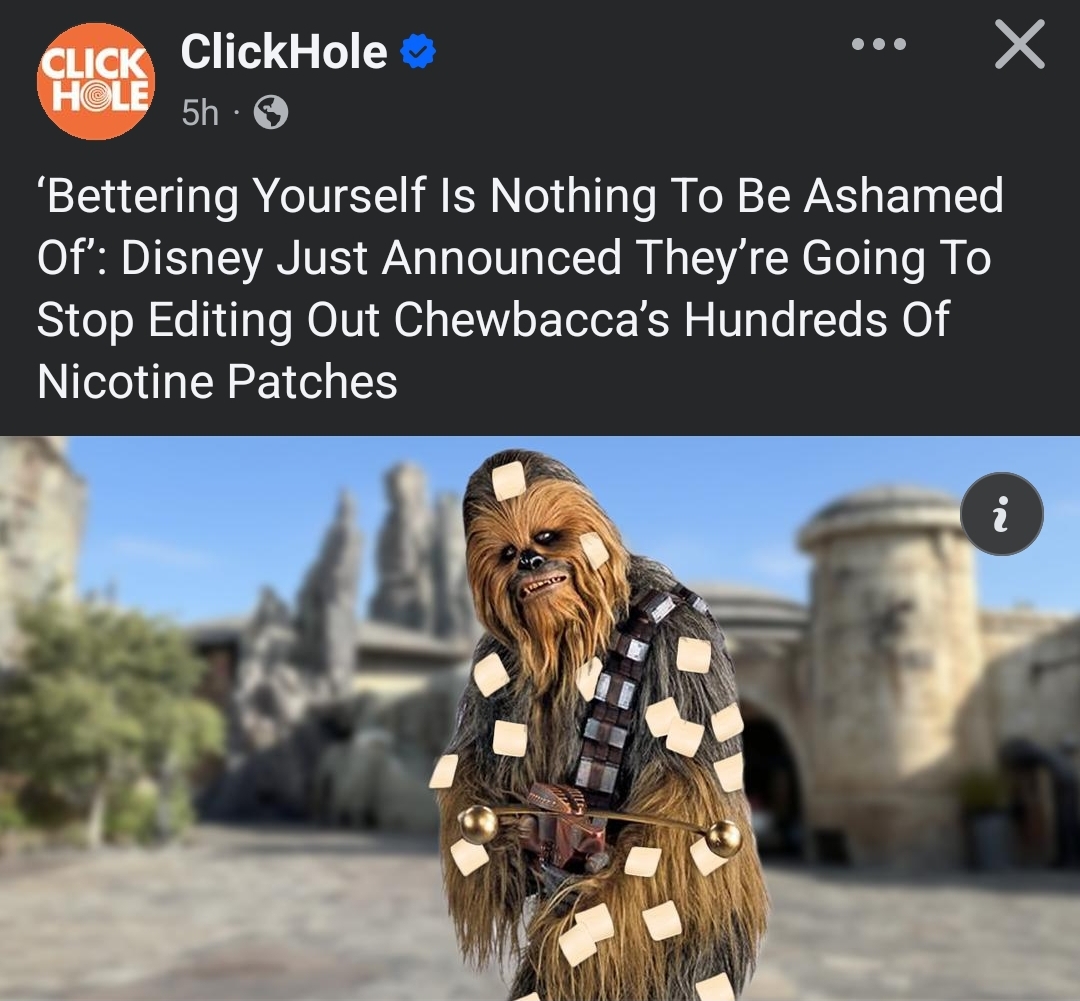Click the nicotine patch on Chewbacca's forehead

point(508,480)
